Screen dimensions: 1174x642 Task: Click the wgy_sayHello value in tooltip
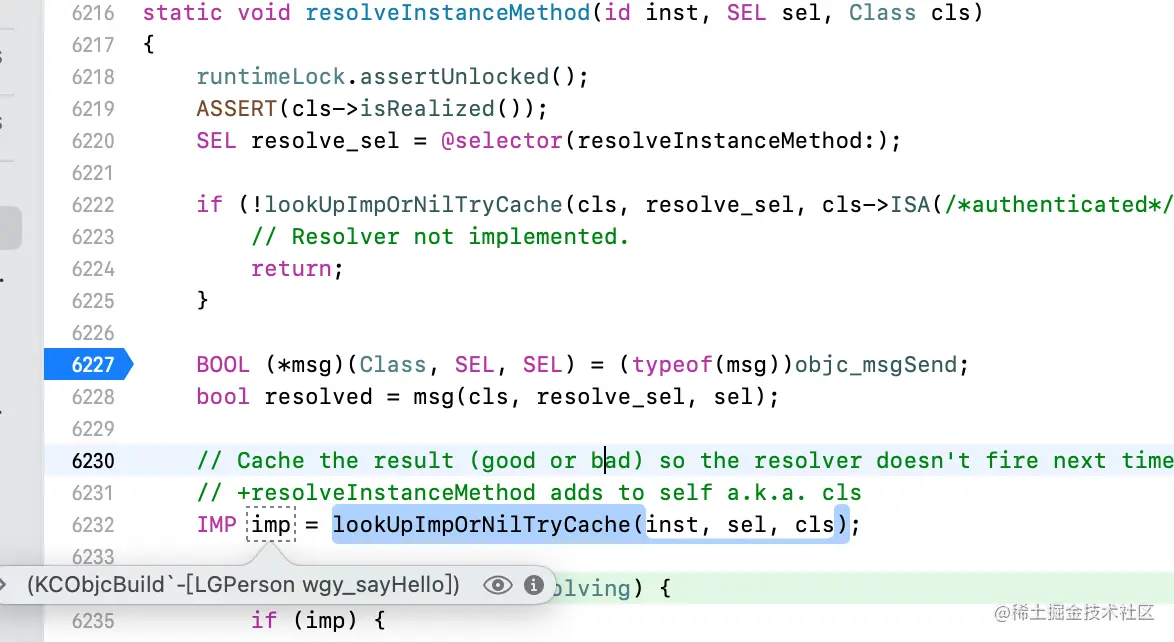[243, 585]
